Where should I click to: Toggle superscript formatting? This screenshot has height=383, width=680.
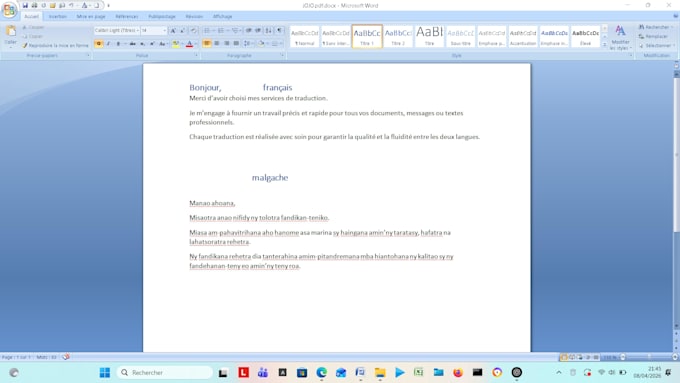(152, 44)
